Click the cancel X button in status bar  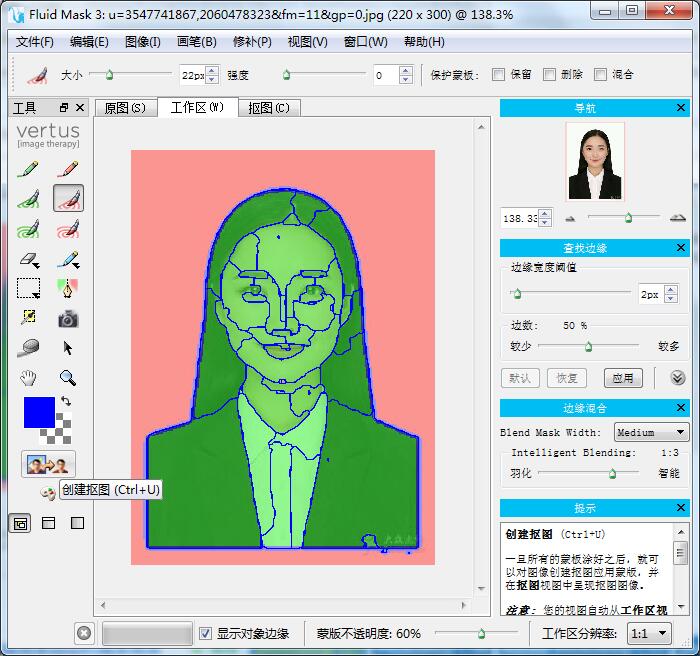tap(84, 633)
